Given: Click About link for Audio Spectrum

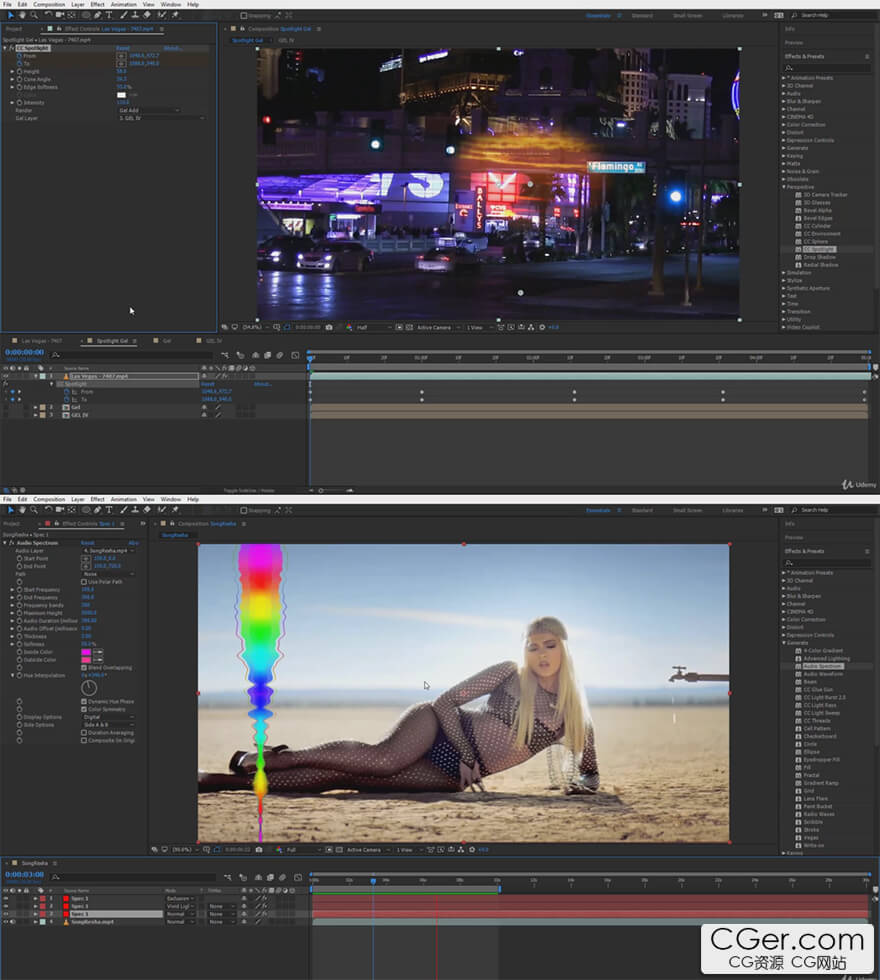Looking at the screenshot, I should [133, 542].
